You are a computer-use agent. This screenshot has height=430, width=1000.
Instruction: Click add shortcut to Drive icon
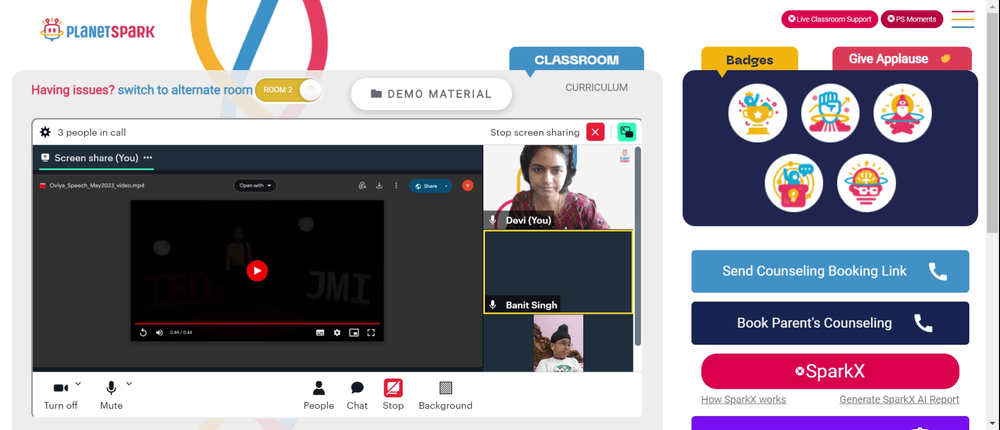tap(362, 186)
